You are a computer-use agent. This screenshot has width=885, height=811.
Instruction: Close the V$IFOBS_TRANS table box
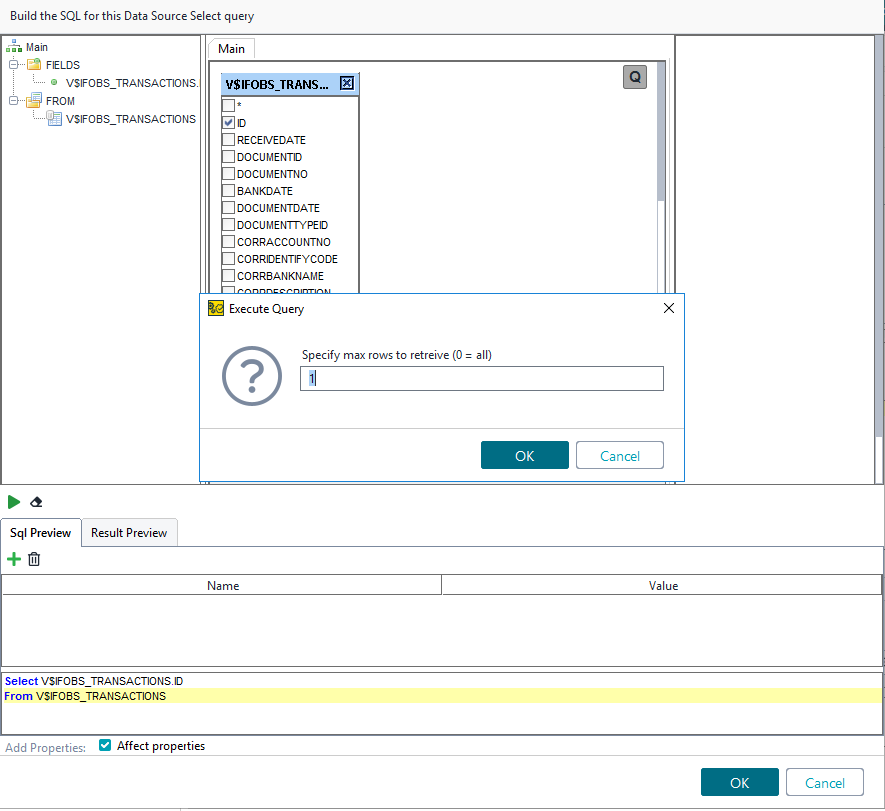coord(347,84)
